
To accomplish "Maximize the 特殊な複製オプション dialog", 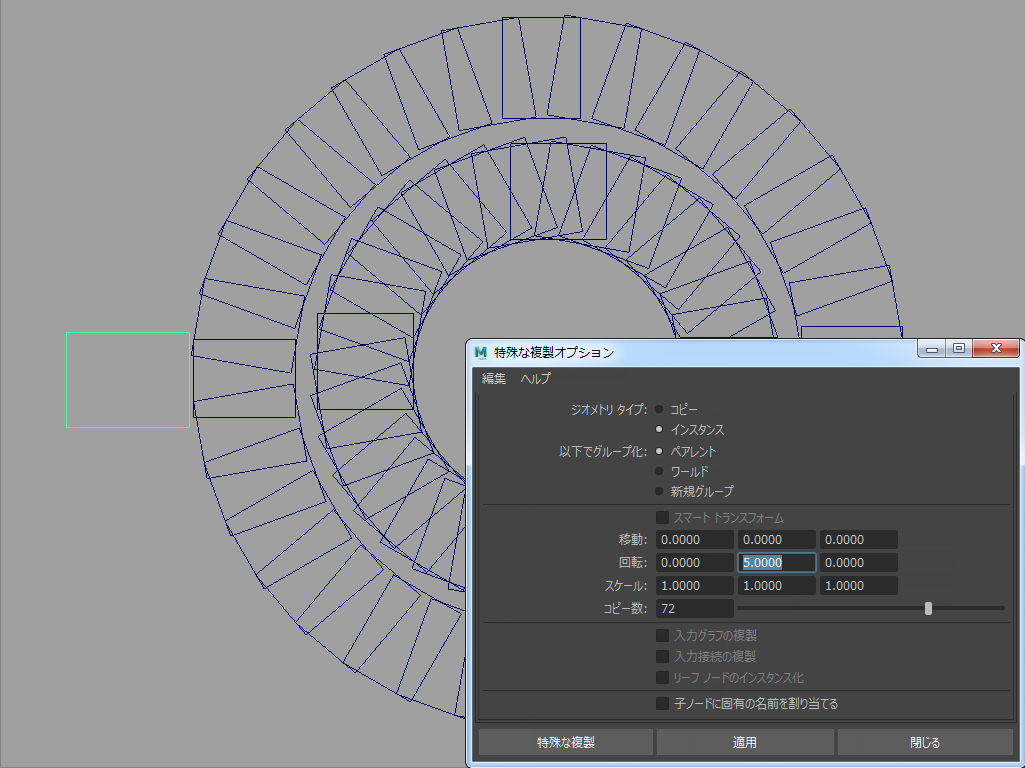I will click(959, 349).
